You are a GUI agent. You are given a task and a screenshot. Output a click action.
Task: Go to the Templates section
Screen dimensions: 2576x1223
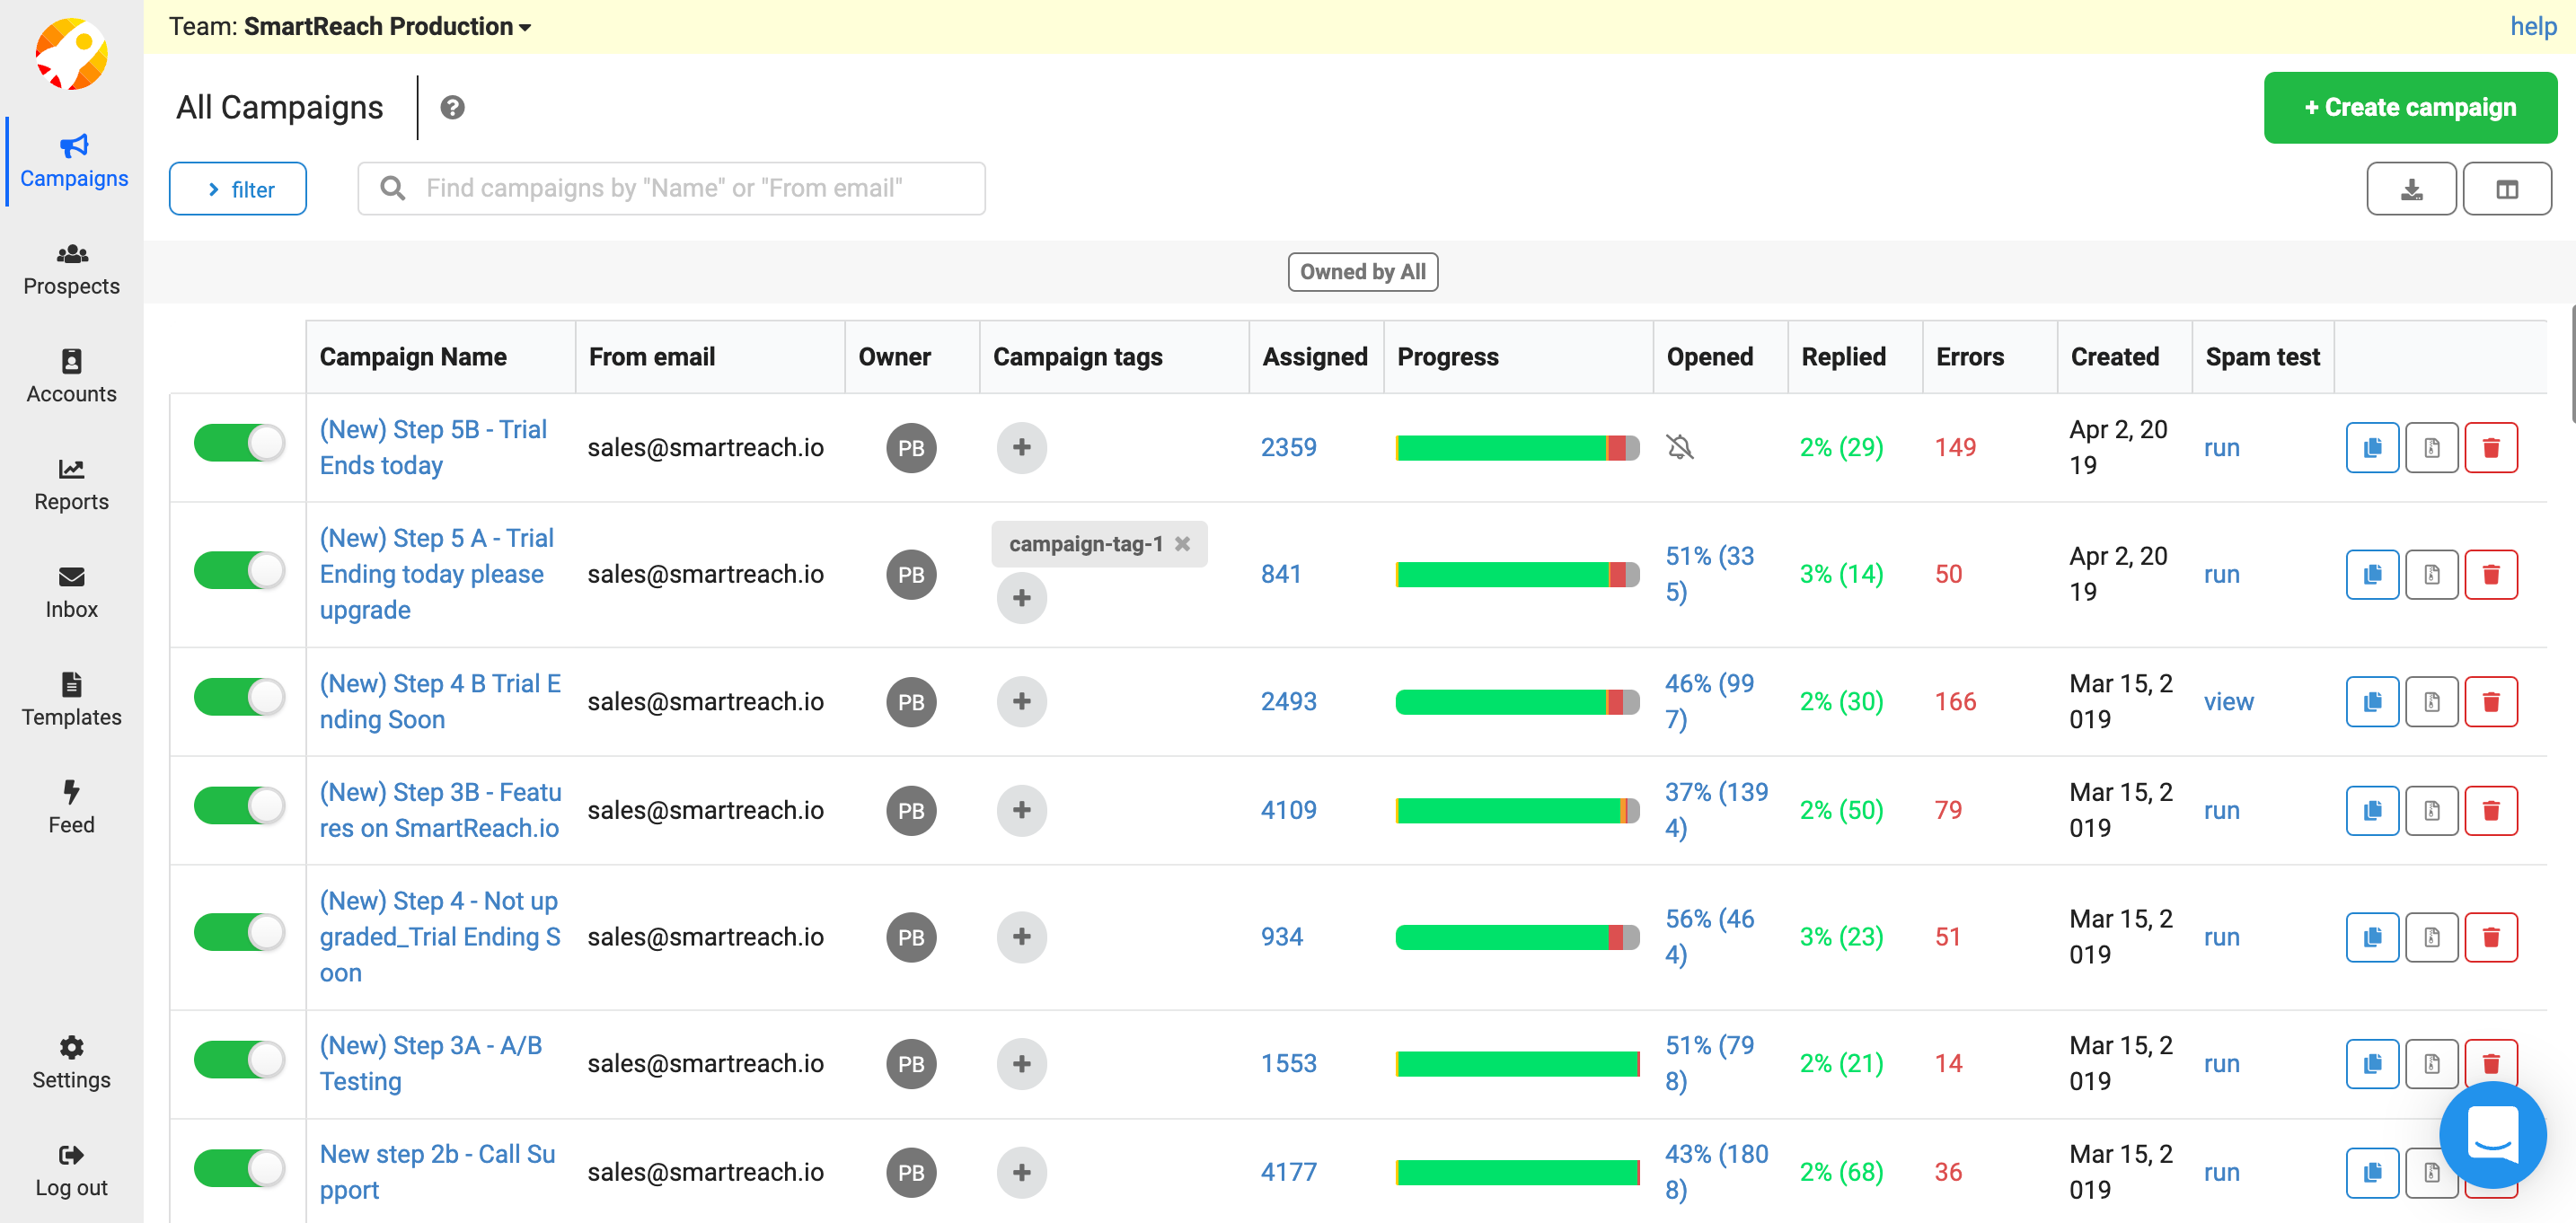71,699
